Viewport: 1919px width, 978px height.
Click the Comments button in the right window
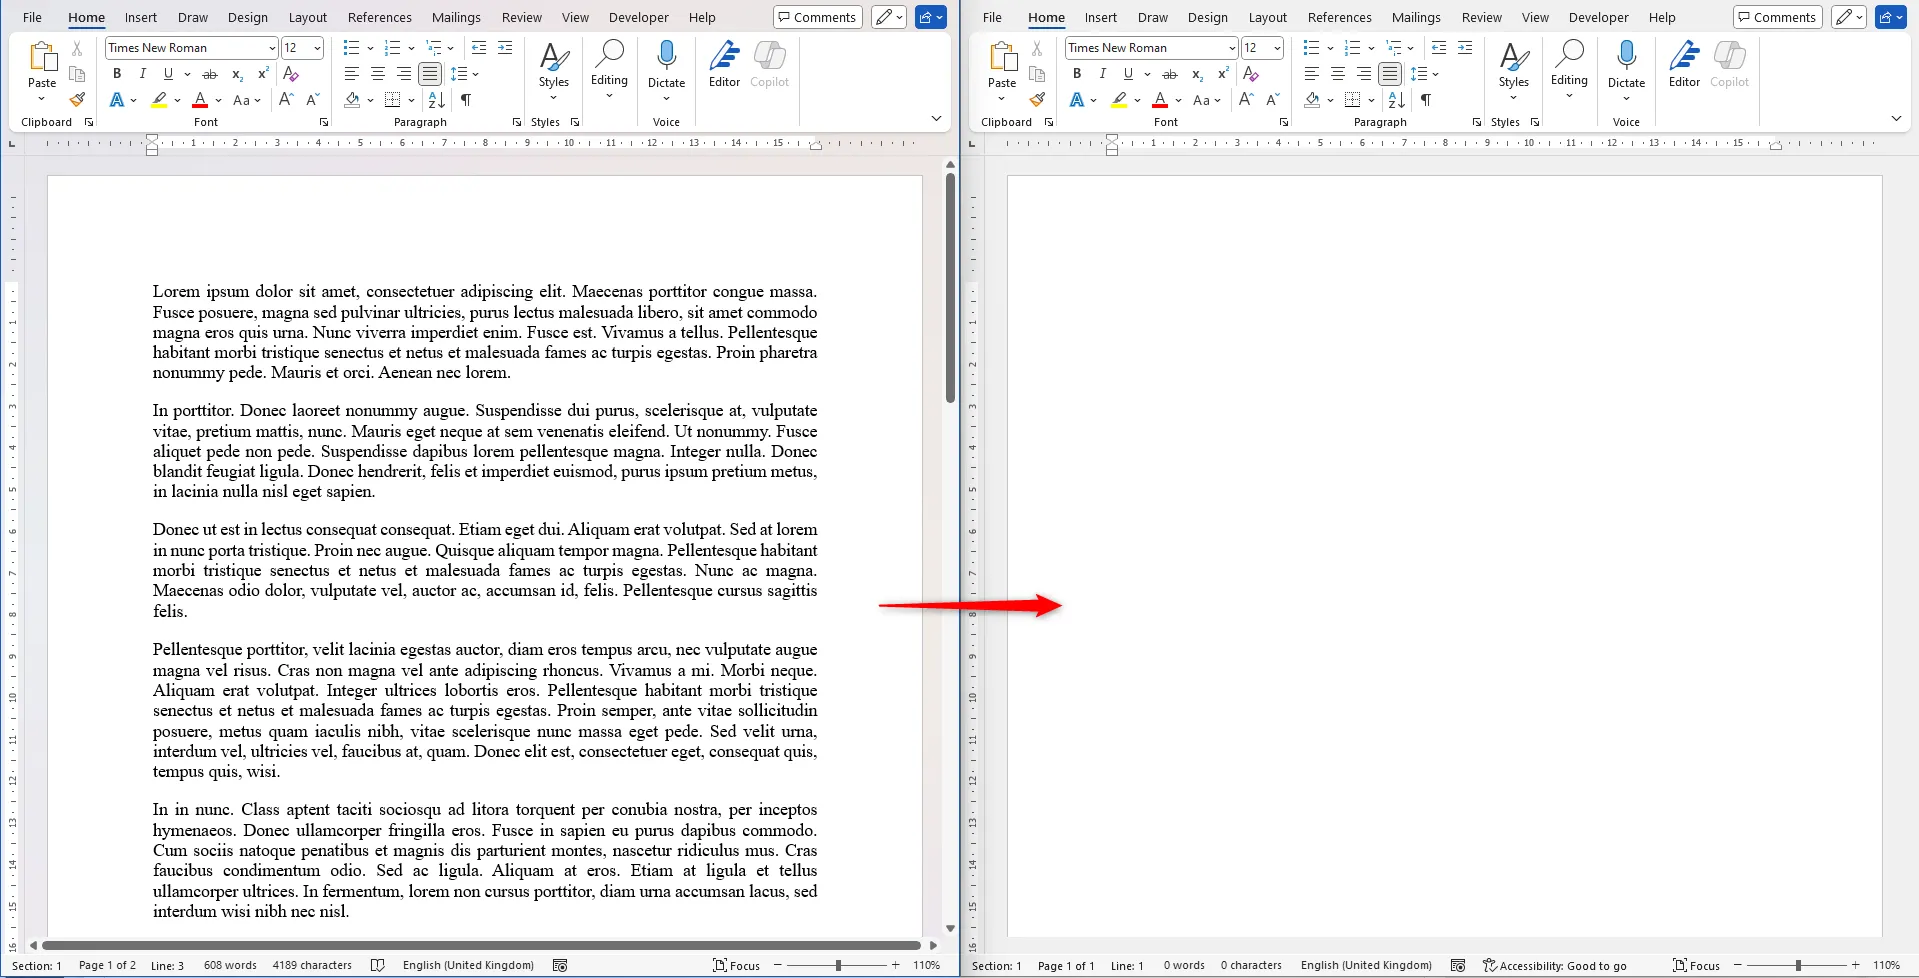1776,17
